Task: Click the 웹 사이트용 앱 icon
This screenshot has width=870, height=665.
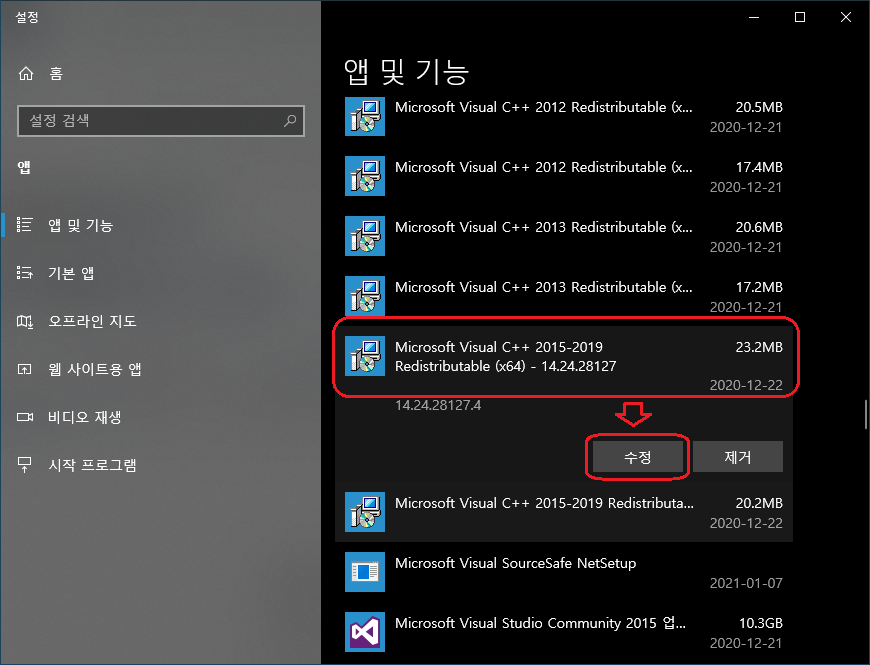Action: click(x=24, y=369)
